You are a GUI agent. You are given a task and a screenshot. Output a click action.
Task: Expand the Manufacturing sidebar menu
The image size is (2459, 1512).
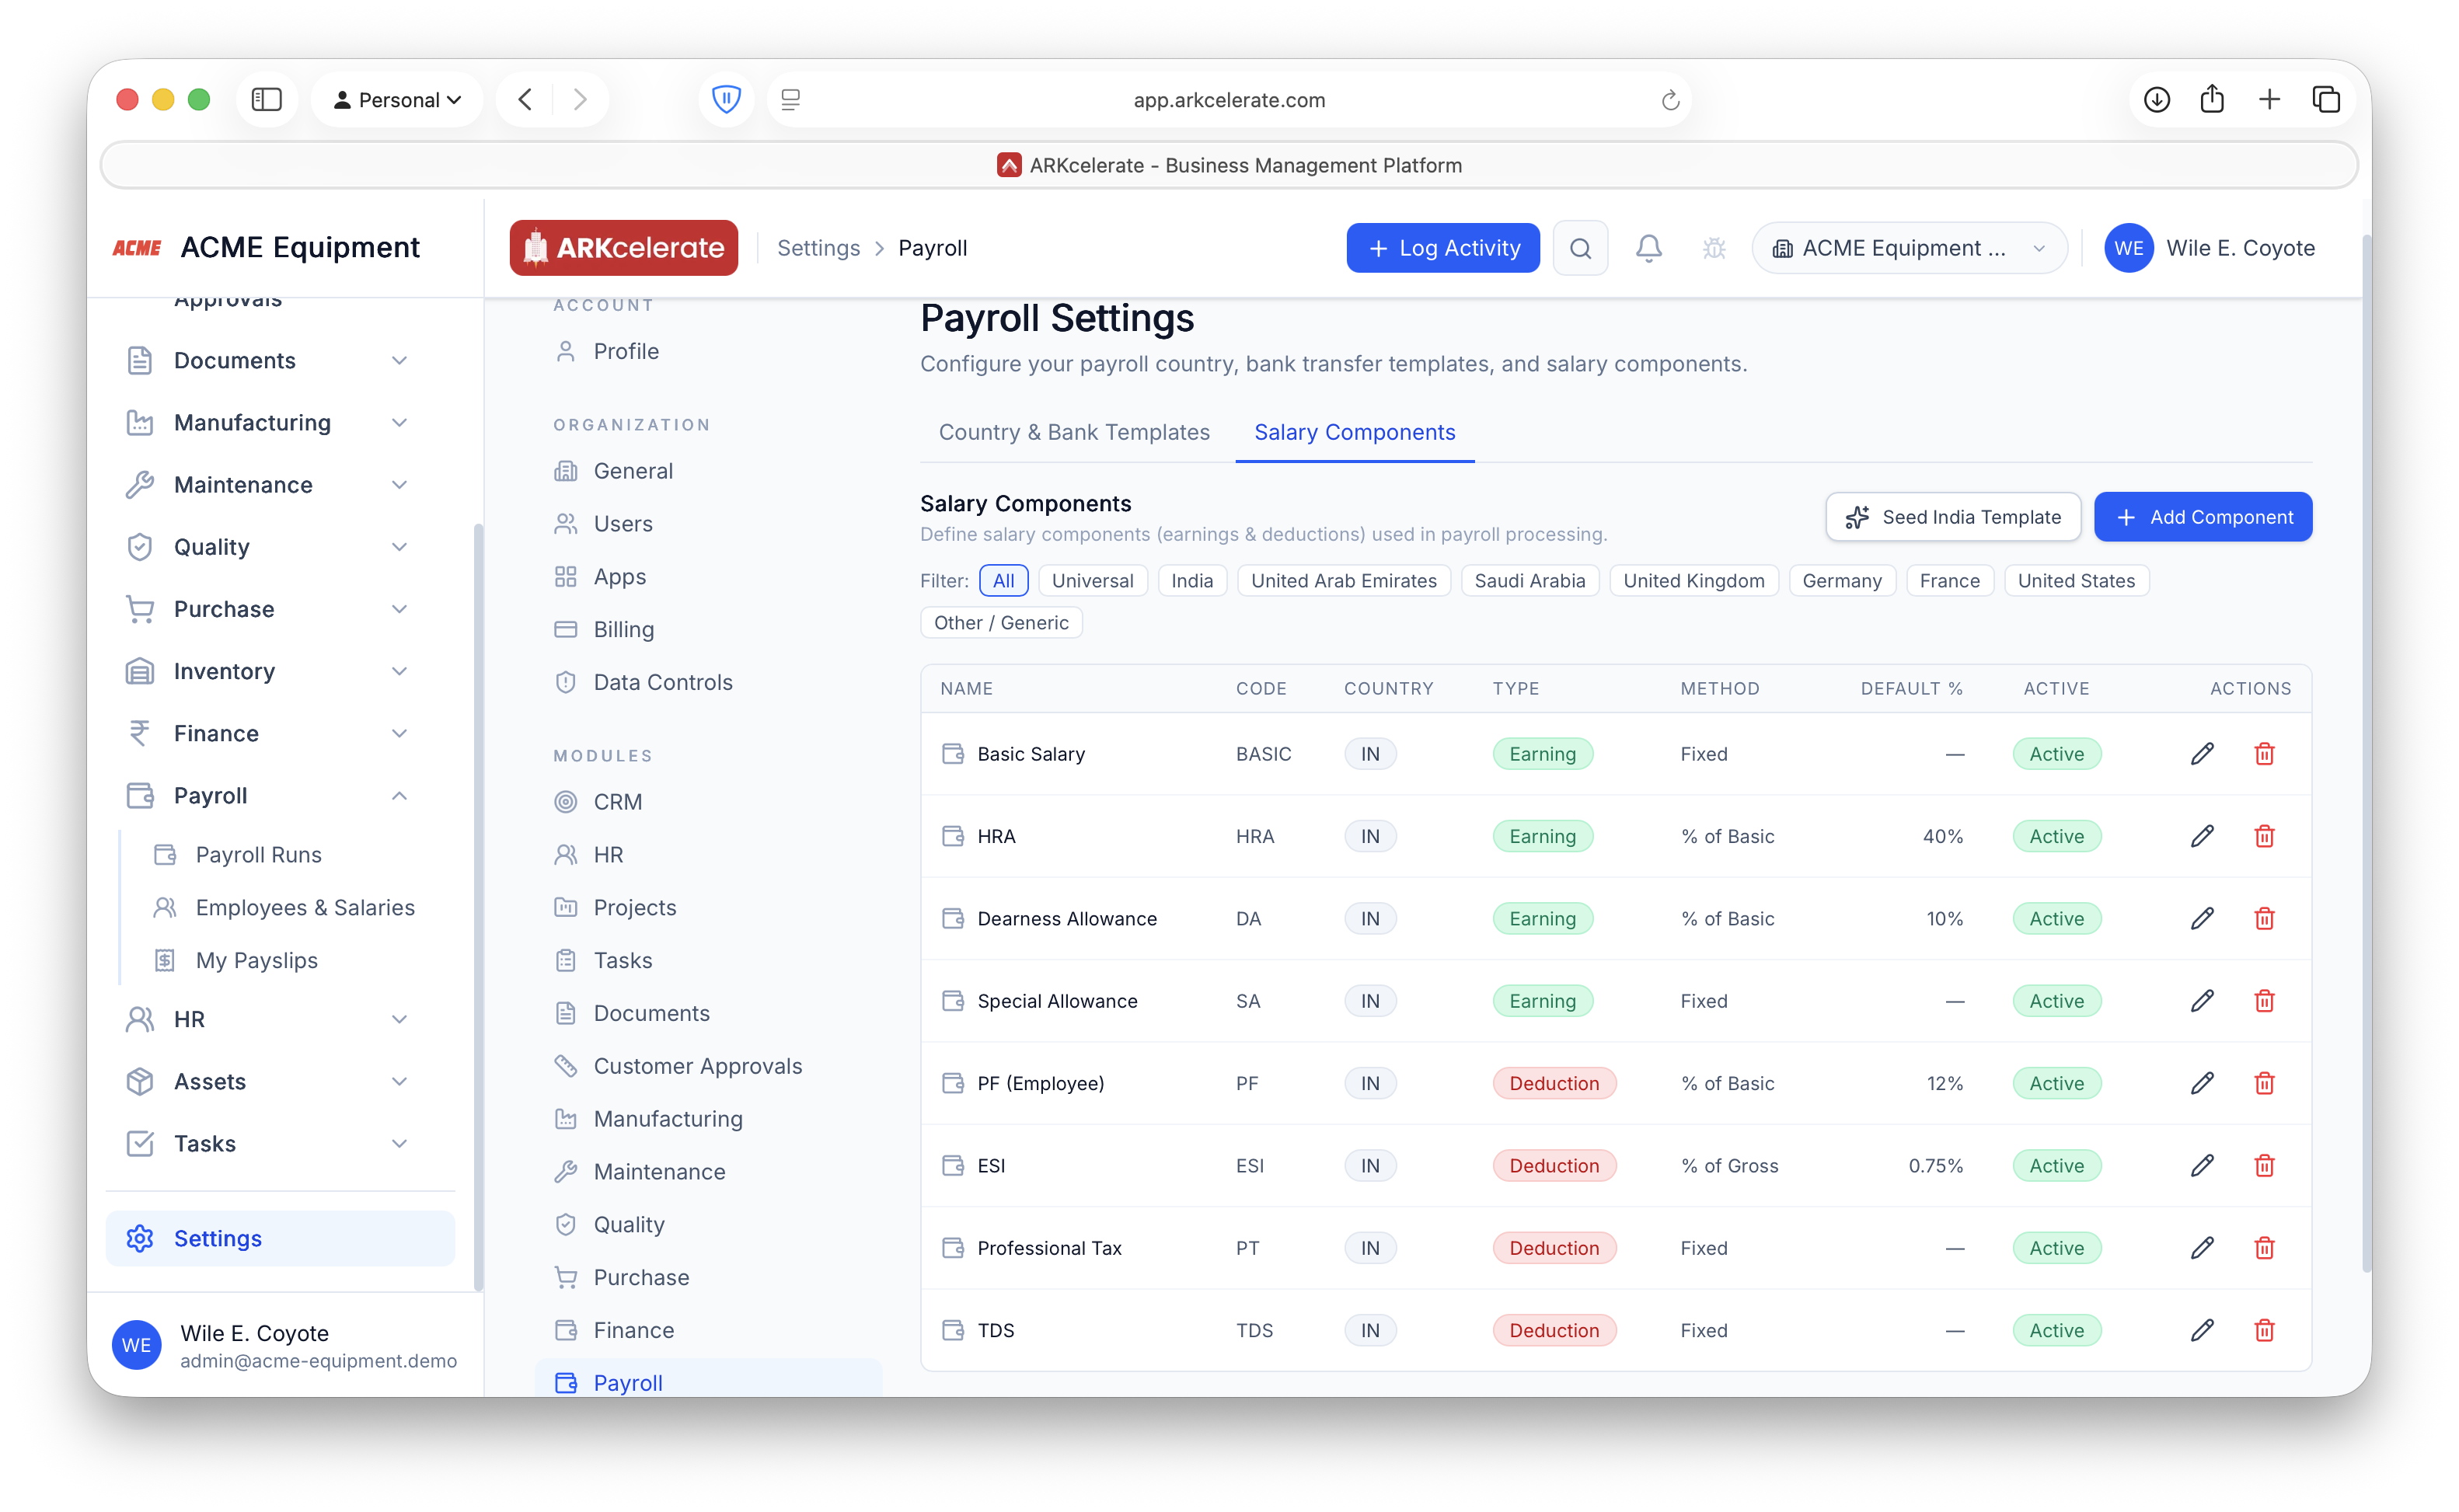pyautogui.click(x=268, y=422)
